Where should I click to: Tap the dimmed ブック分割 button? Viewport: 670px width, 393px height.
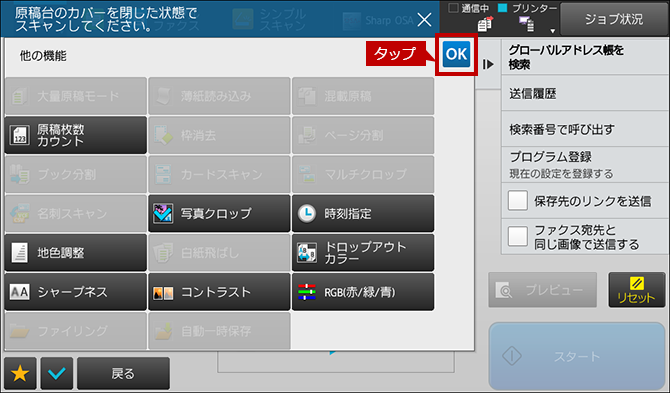click(x=76, y=174)
